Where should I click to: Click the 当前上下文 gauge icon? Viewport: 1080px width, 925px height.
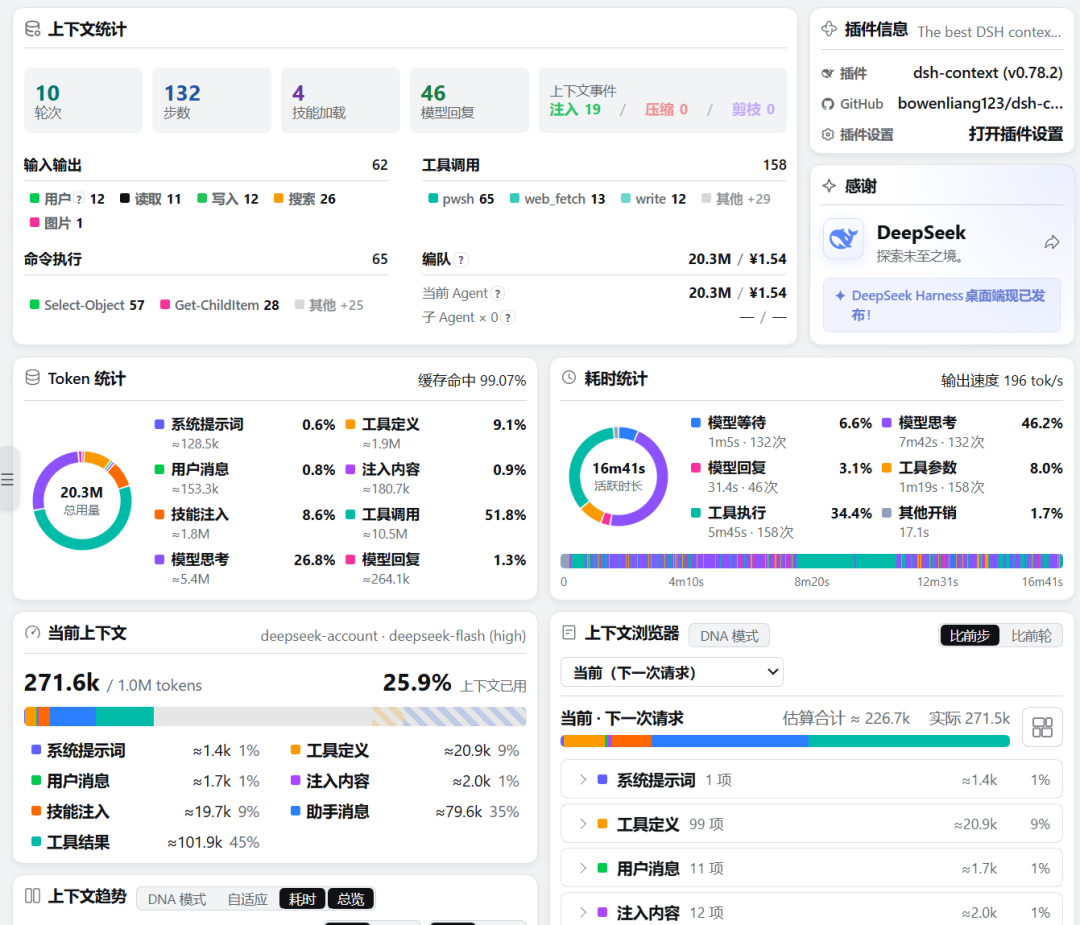pyautogui.click(x=32, y=632)
